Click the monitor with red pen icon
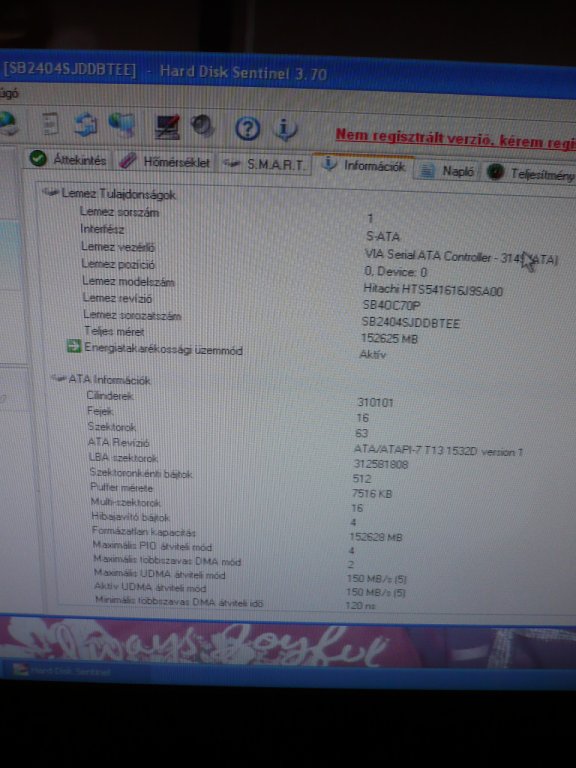Viewport: 576px width, 768px height. coord(167,127)
